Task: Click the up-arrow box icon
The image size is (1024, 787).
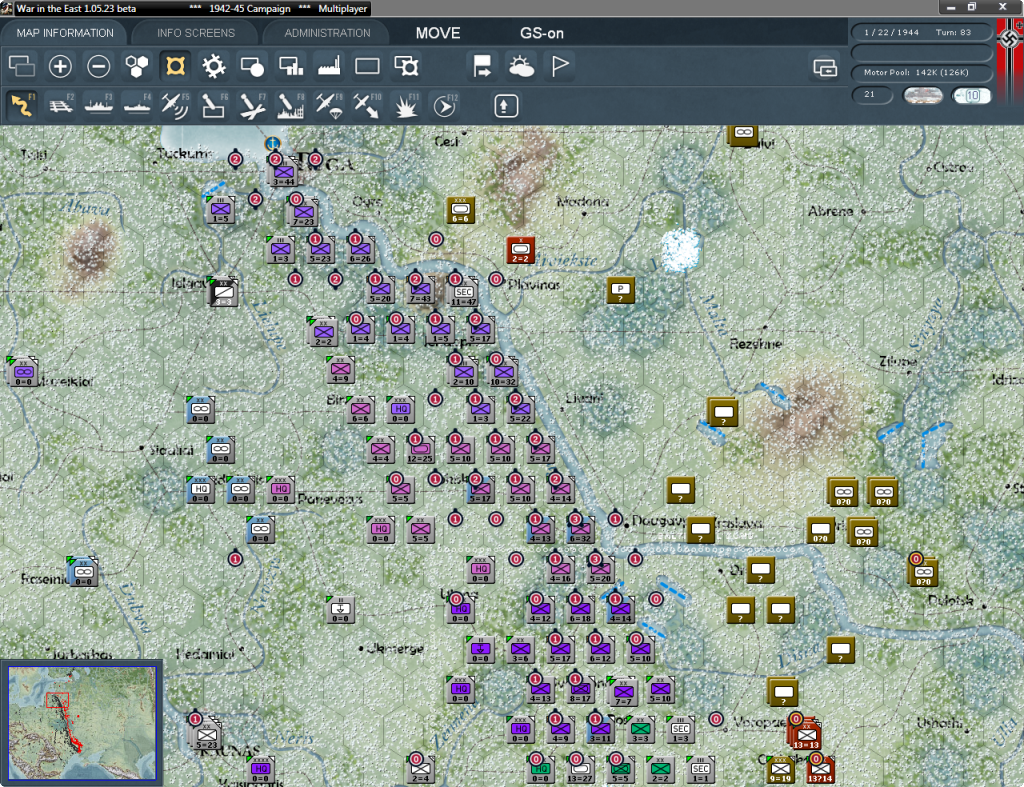Action: click(505, 106)
